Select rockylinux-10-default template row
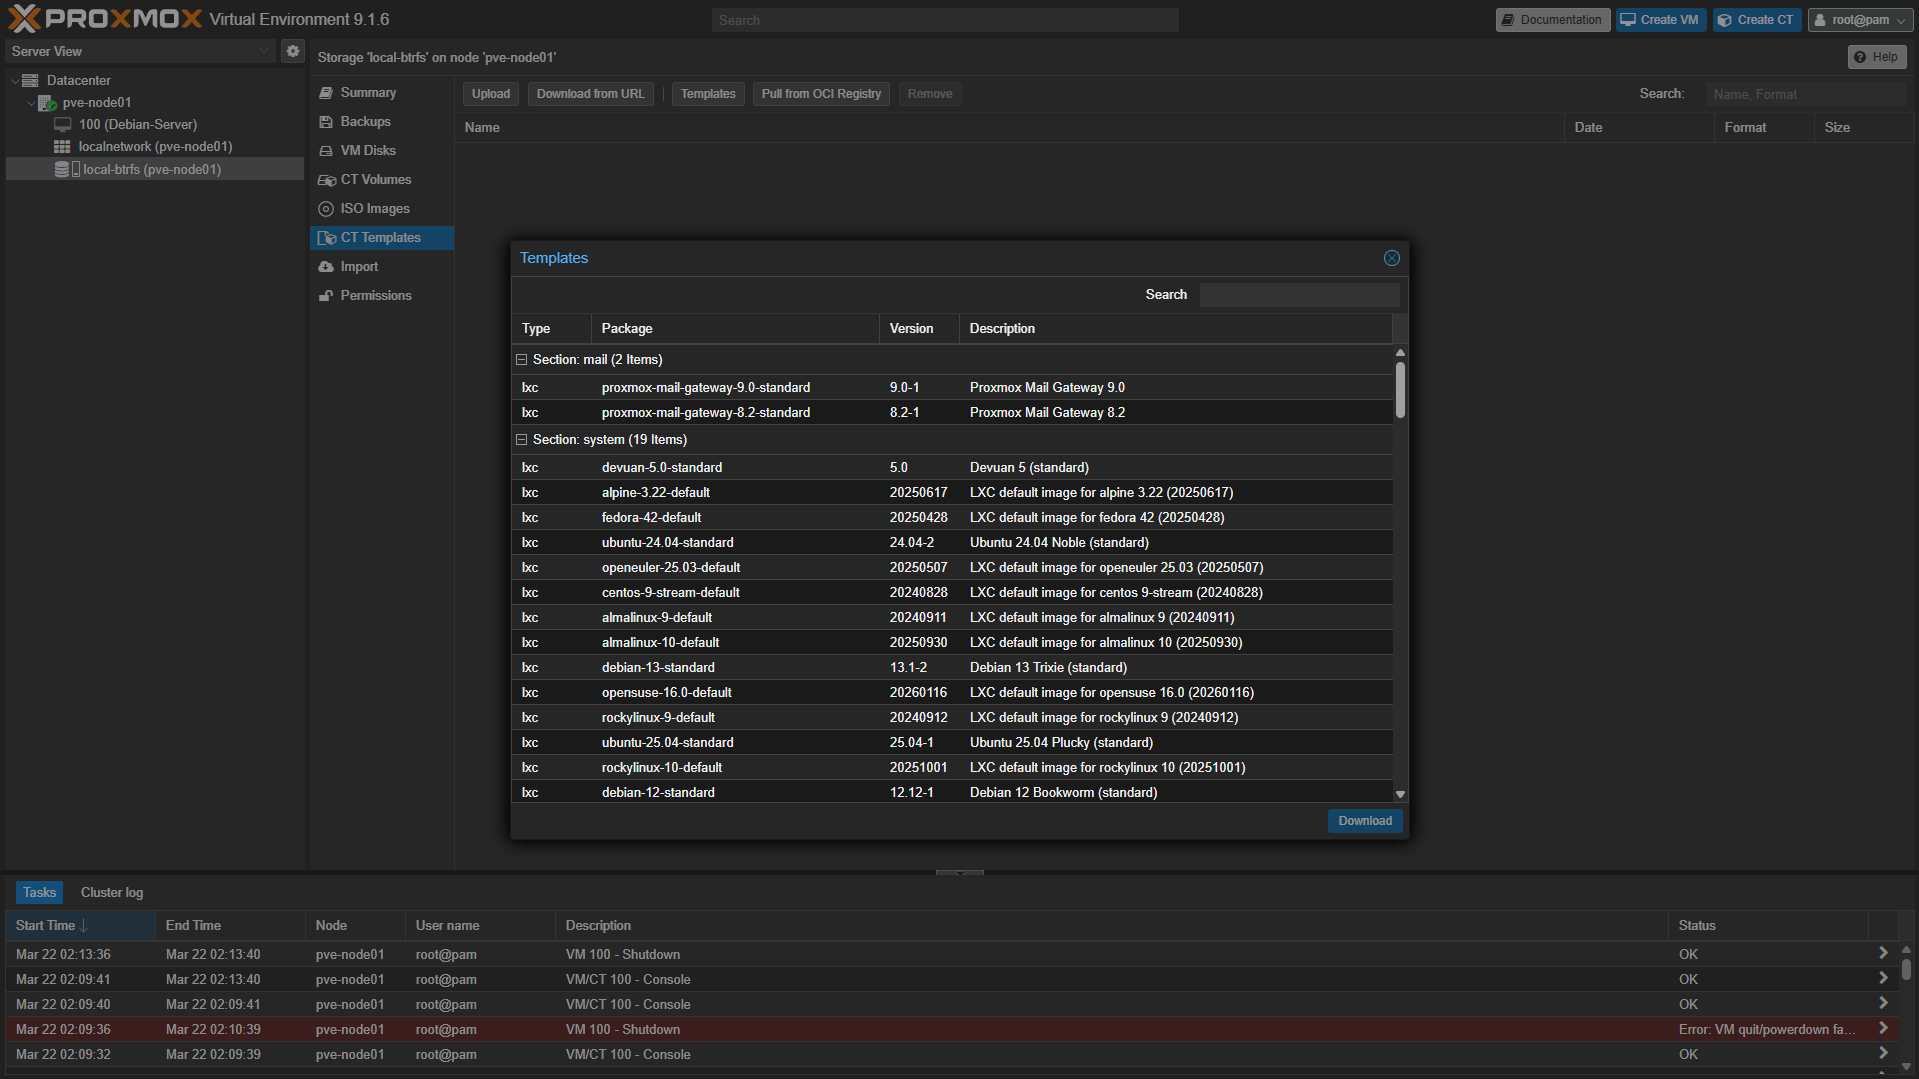Image resolution: width=1919 pixels, height=1079 pixels. click(x=952, y=767)
